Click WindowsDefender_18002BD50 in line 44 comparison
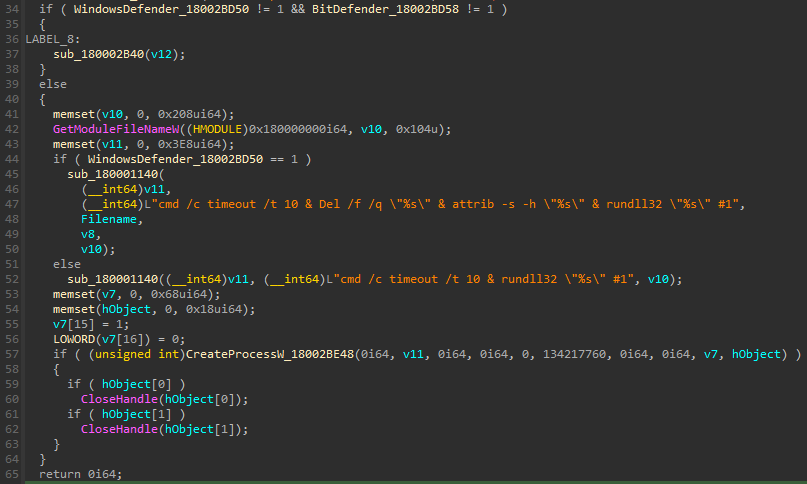807x484 pixels. [x=175, y=159]
